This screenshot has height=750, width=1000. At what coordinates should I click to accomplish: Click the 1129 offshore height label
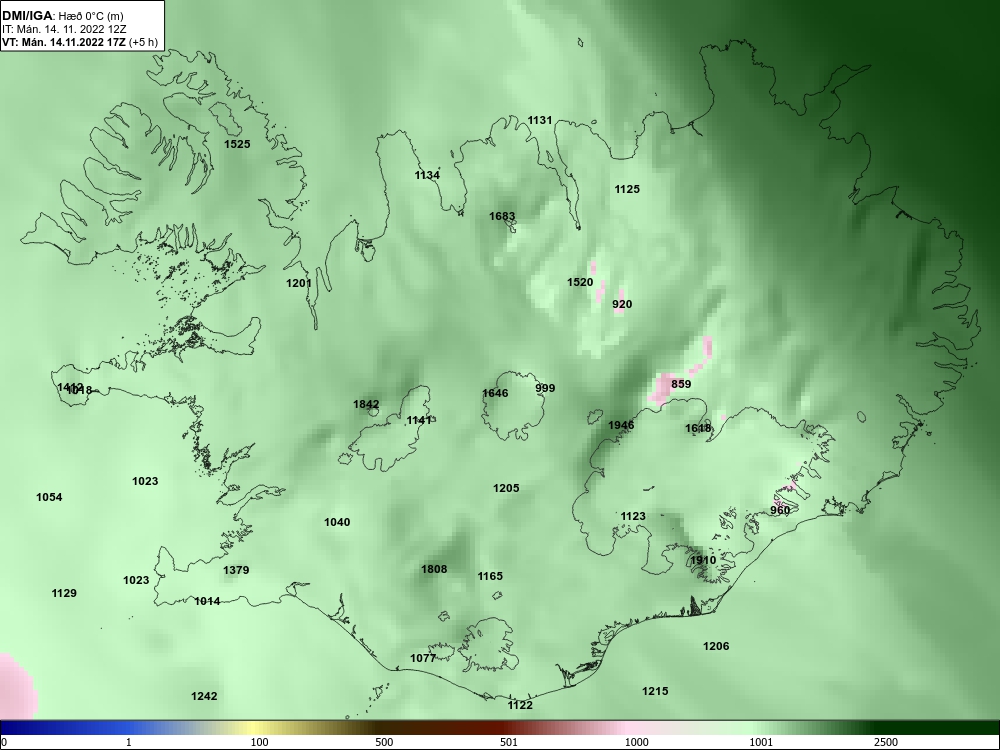pyautogui.click(x=64, y=593)
